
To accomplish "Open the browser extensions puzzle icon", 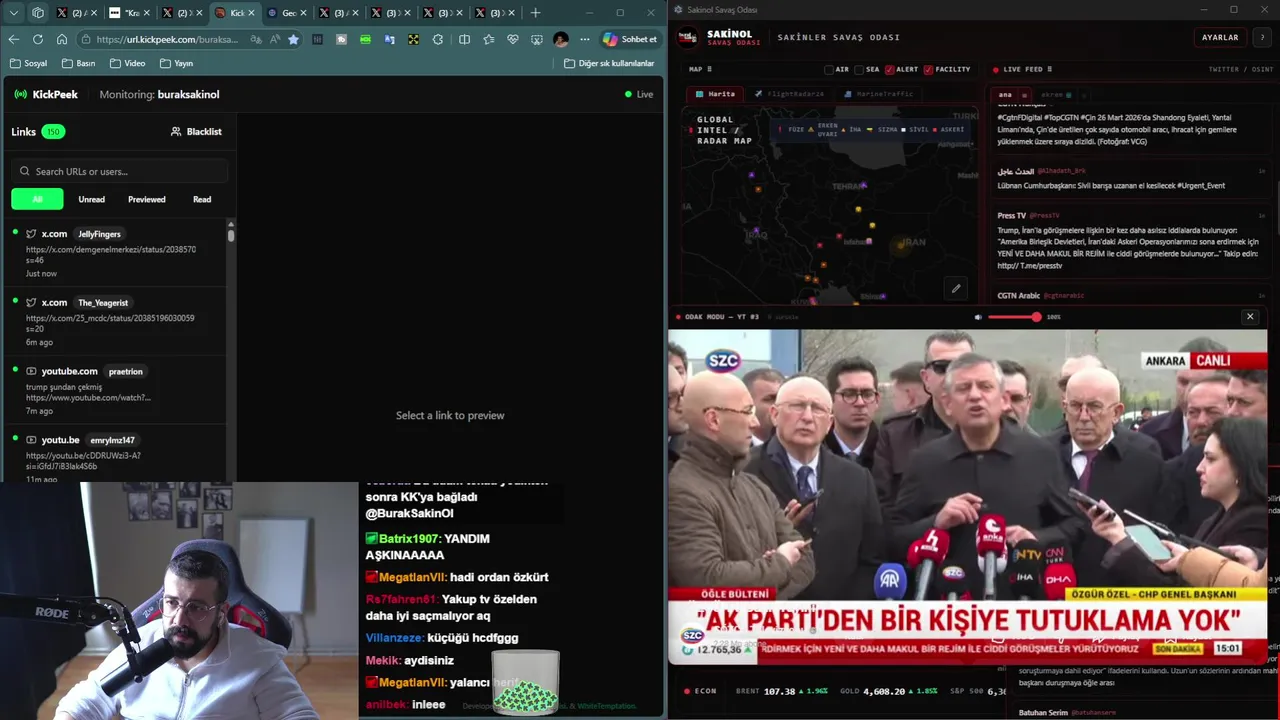I will tap(438, 39).
